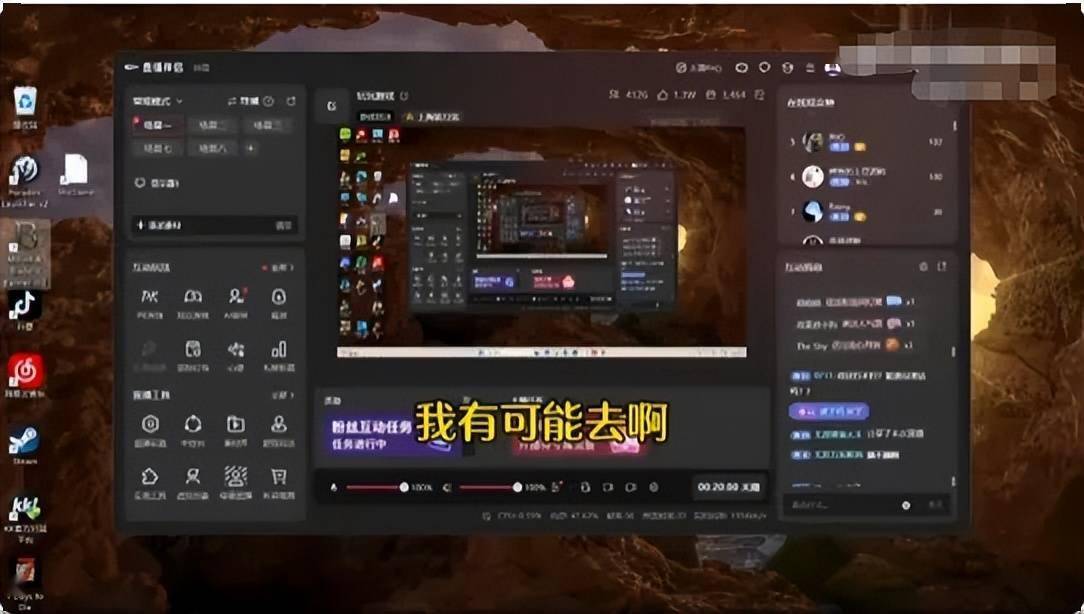The height and width of the screenshot is (614, 1084).
Task: Click the clear button on add material row
Action: (283, 225)
